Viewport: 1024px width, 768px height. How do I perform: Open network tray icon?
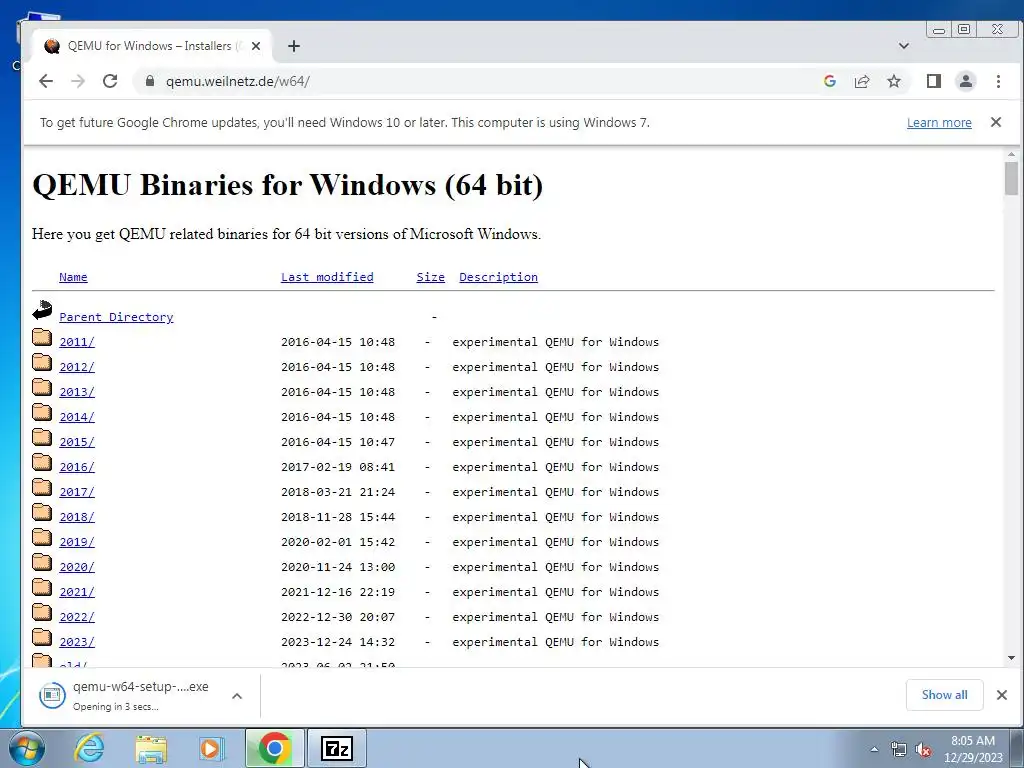pos(899,750)
